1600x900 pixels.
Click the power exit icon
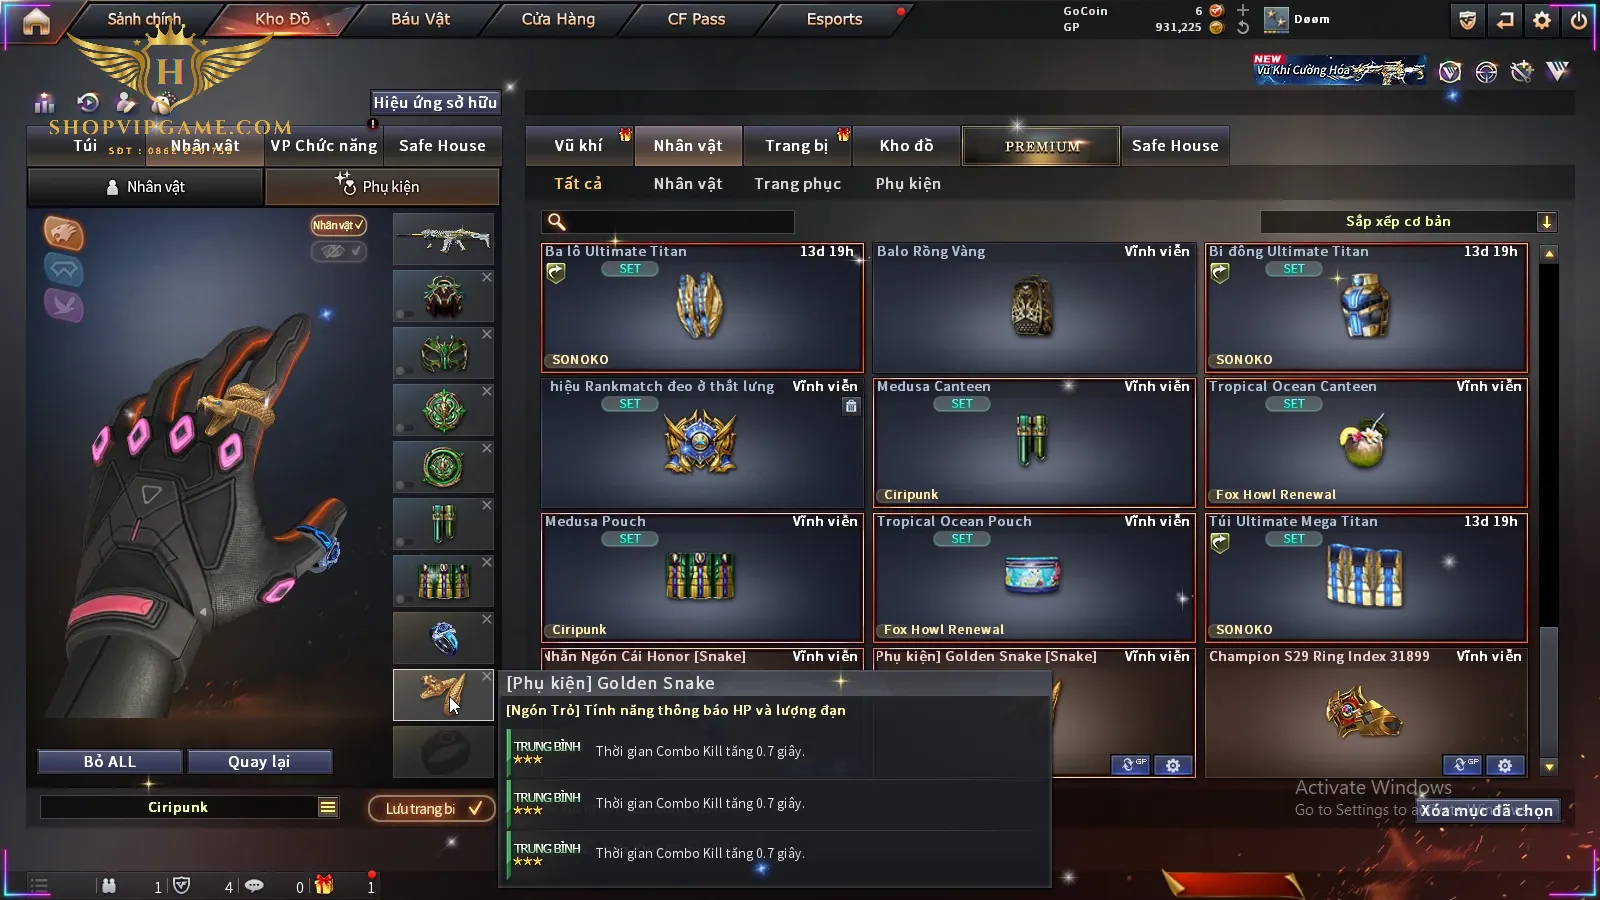[1579, 20]
